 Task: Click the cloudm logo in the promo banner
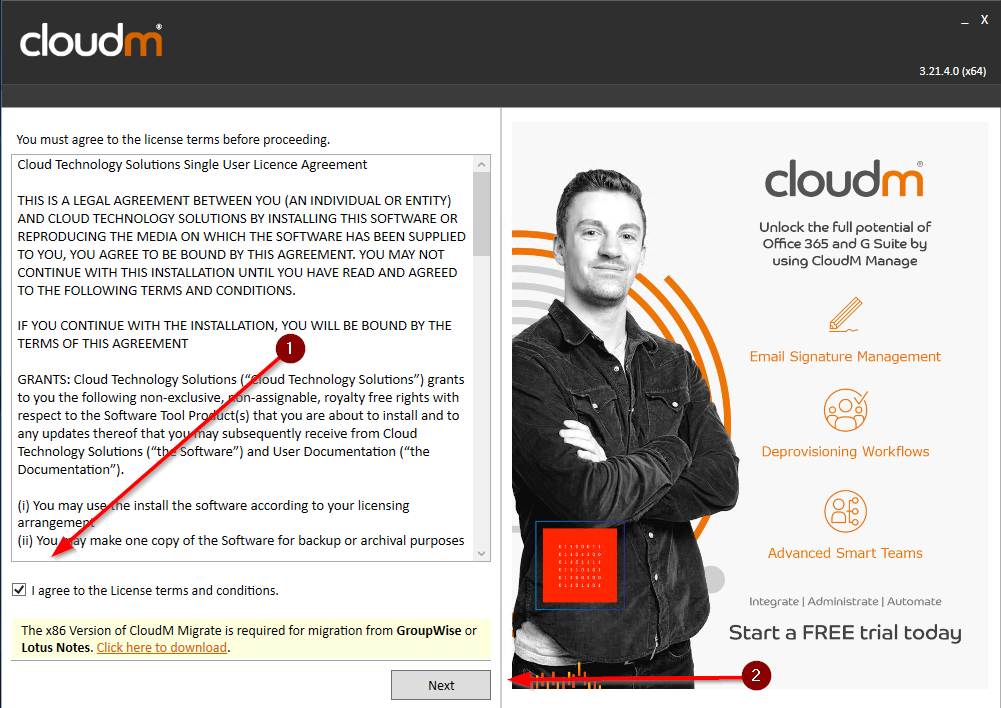point(844,179)
